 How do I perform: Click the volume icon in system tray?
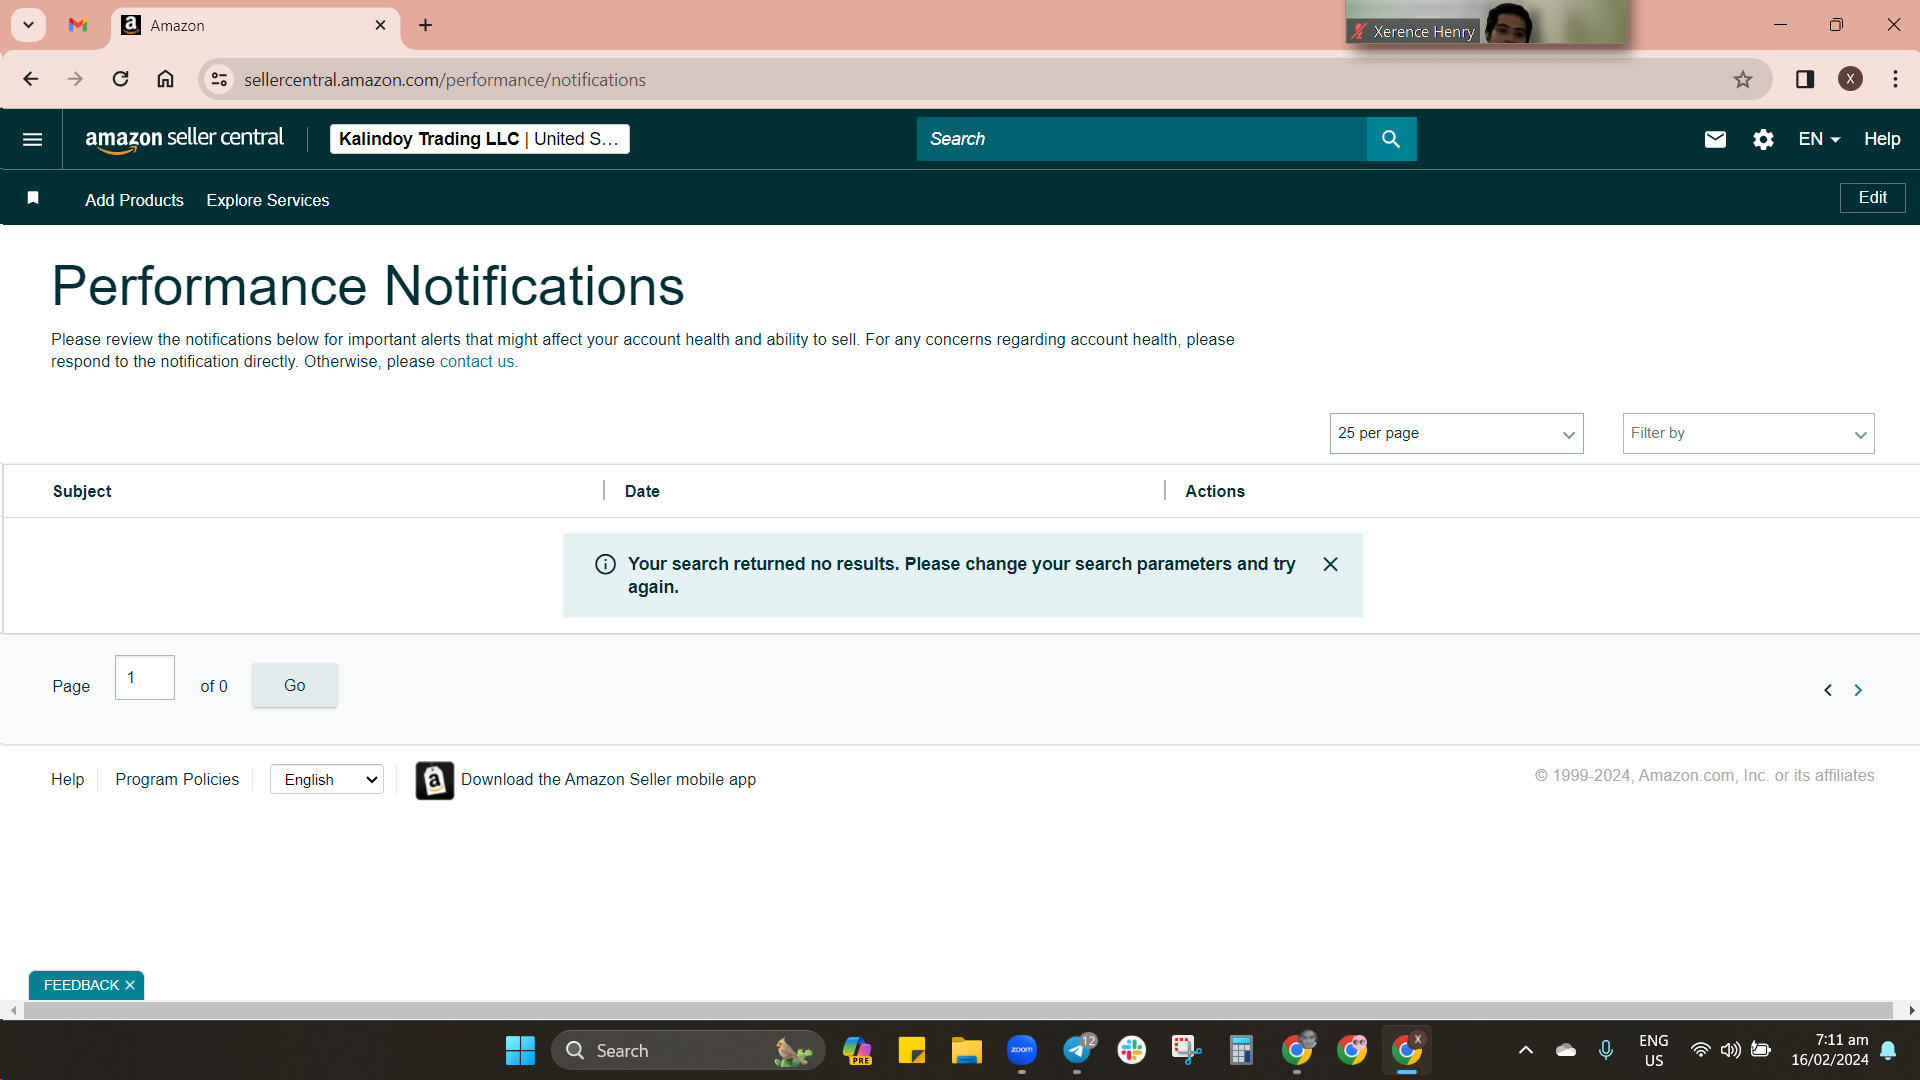1730,1050
